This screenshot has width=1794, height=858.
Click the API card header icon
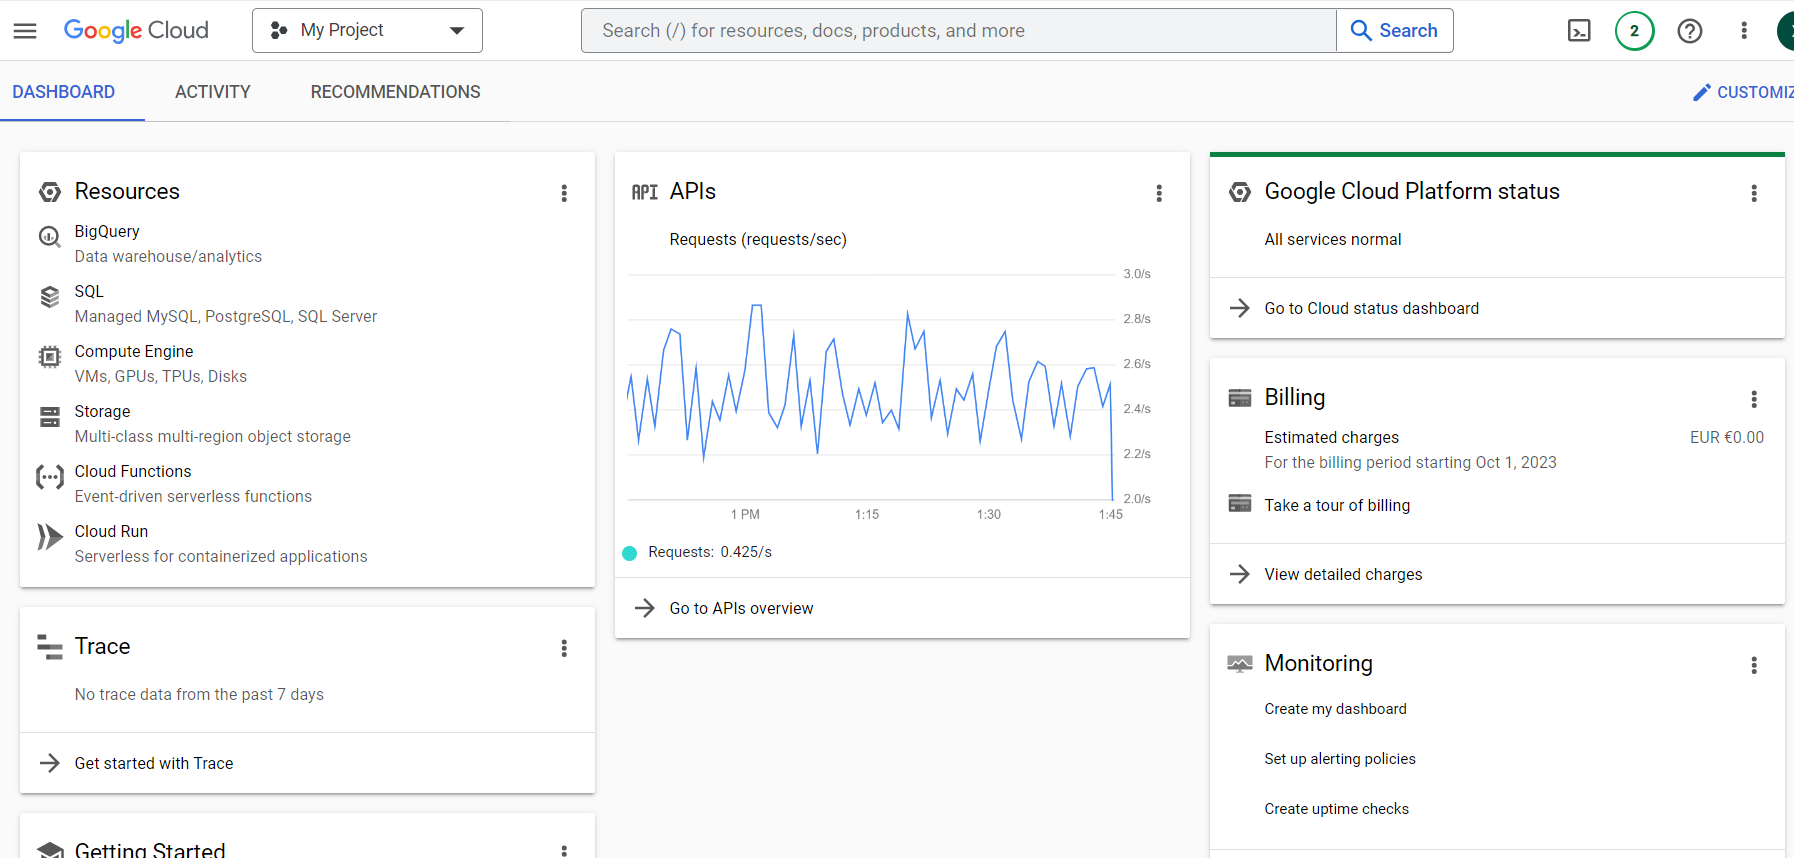[x=644, y=192]
